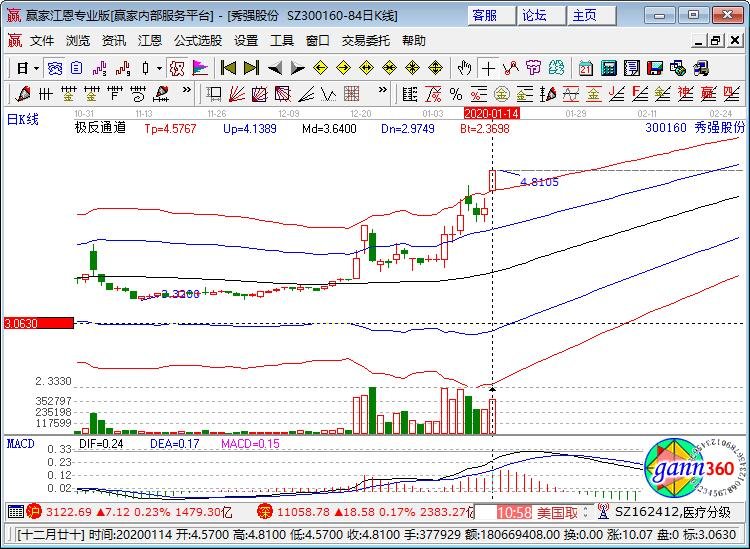Select the vertical grid lines tool
The width and height of the screenshot is (750, 549).
[x=45, y=94]
